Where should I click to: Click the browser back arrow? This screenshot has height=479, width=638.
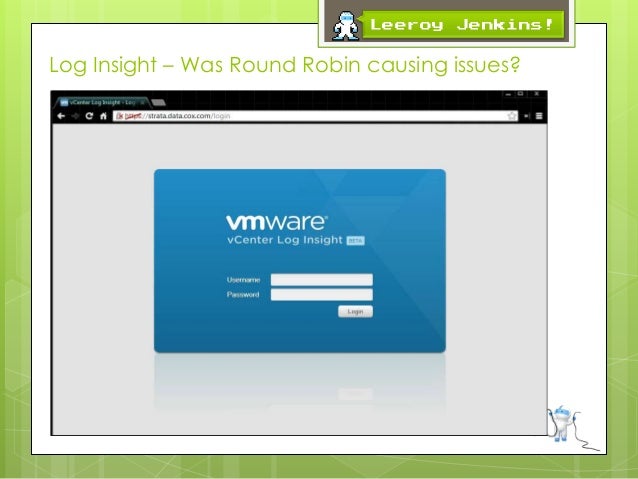pyautogui.click(x=61, y=116)
